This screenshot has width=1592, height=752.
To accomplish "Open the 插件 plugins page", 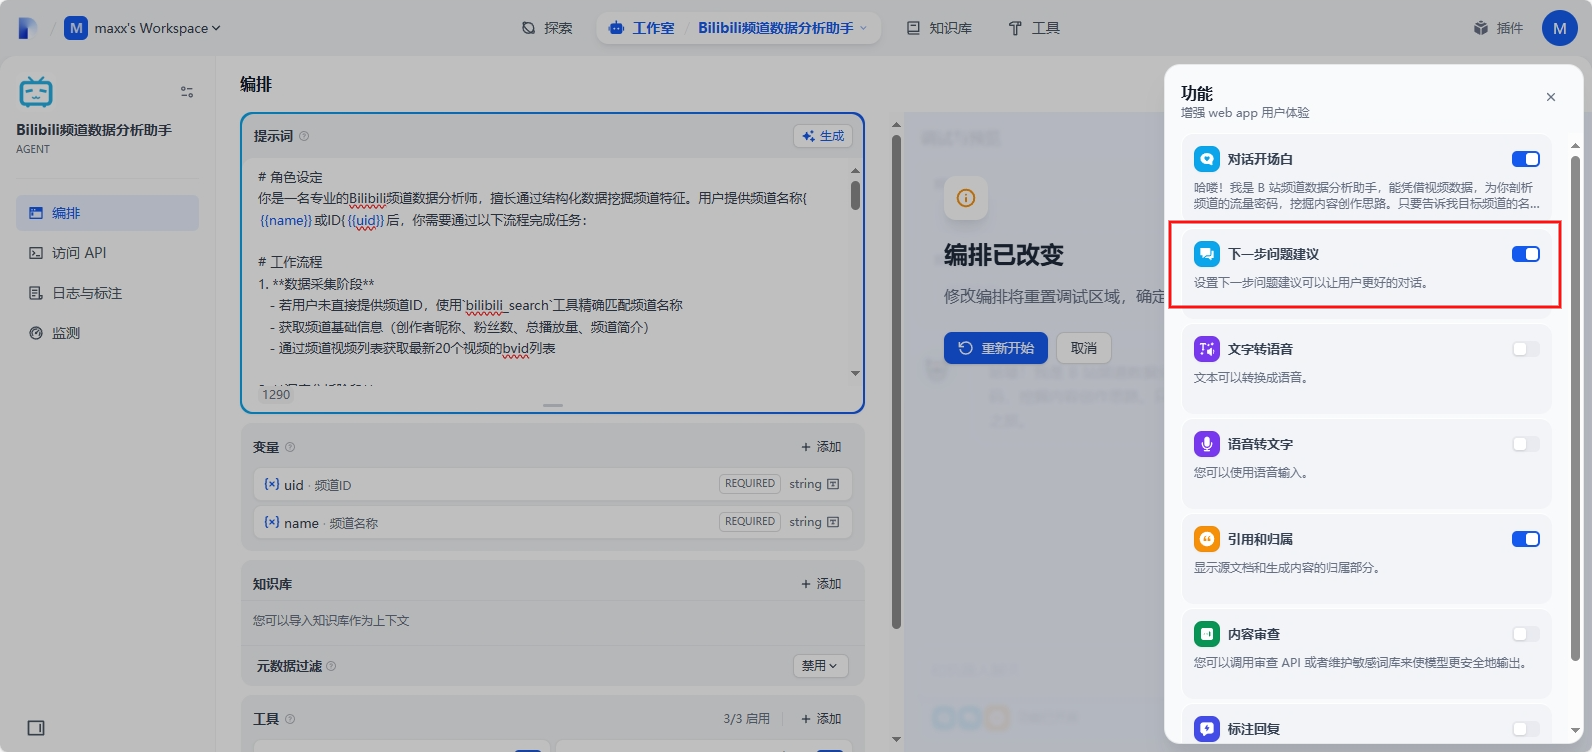I will click(x=1498, y=28).
